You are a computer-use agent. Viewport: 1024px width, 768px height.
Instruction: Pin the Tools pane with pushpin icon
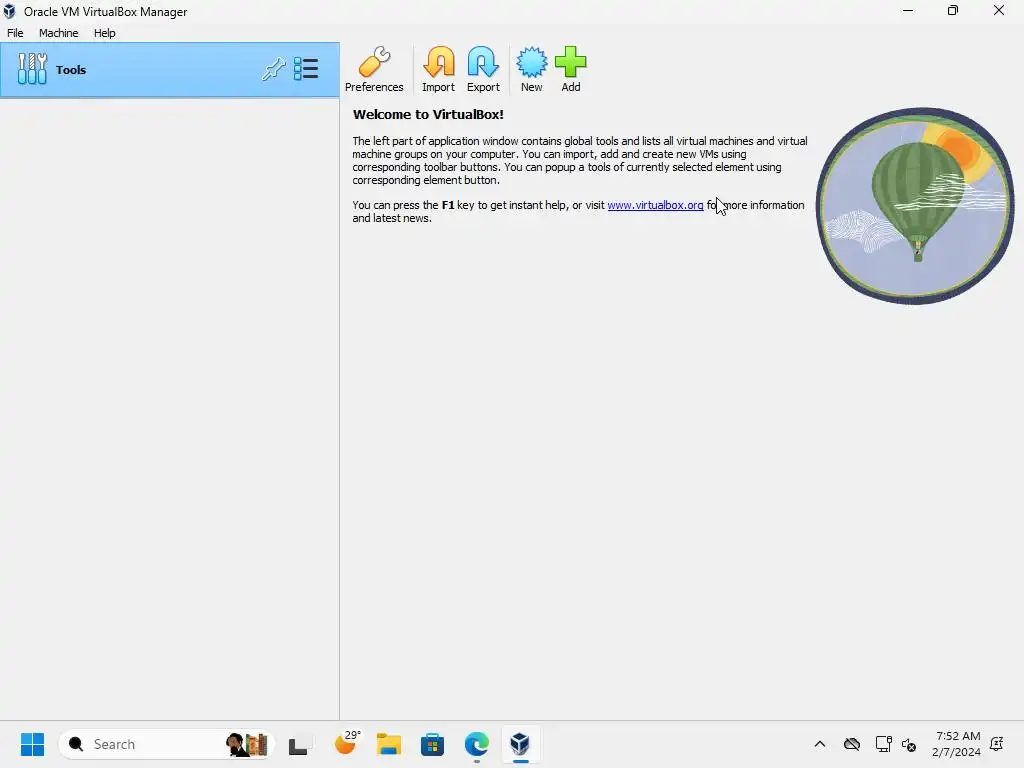(x=274, y=69)
